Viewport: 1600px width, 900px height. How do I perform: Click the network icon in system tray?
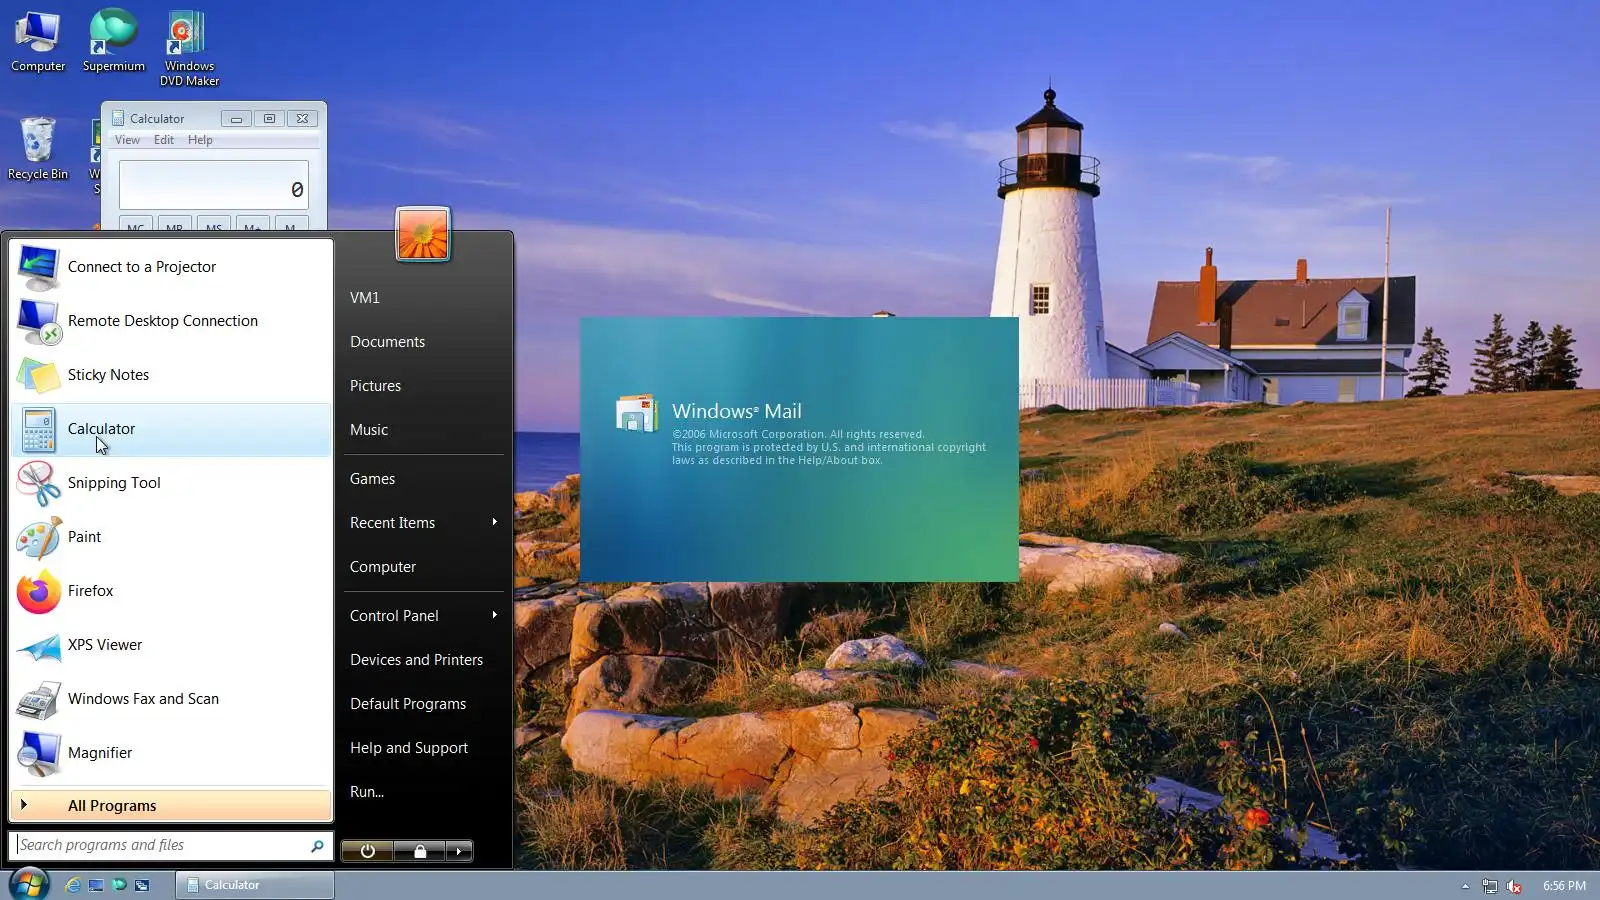click(x=1490, y=886)
